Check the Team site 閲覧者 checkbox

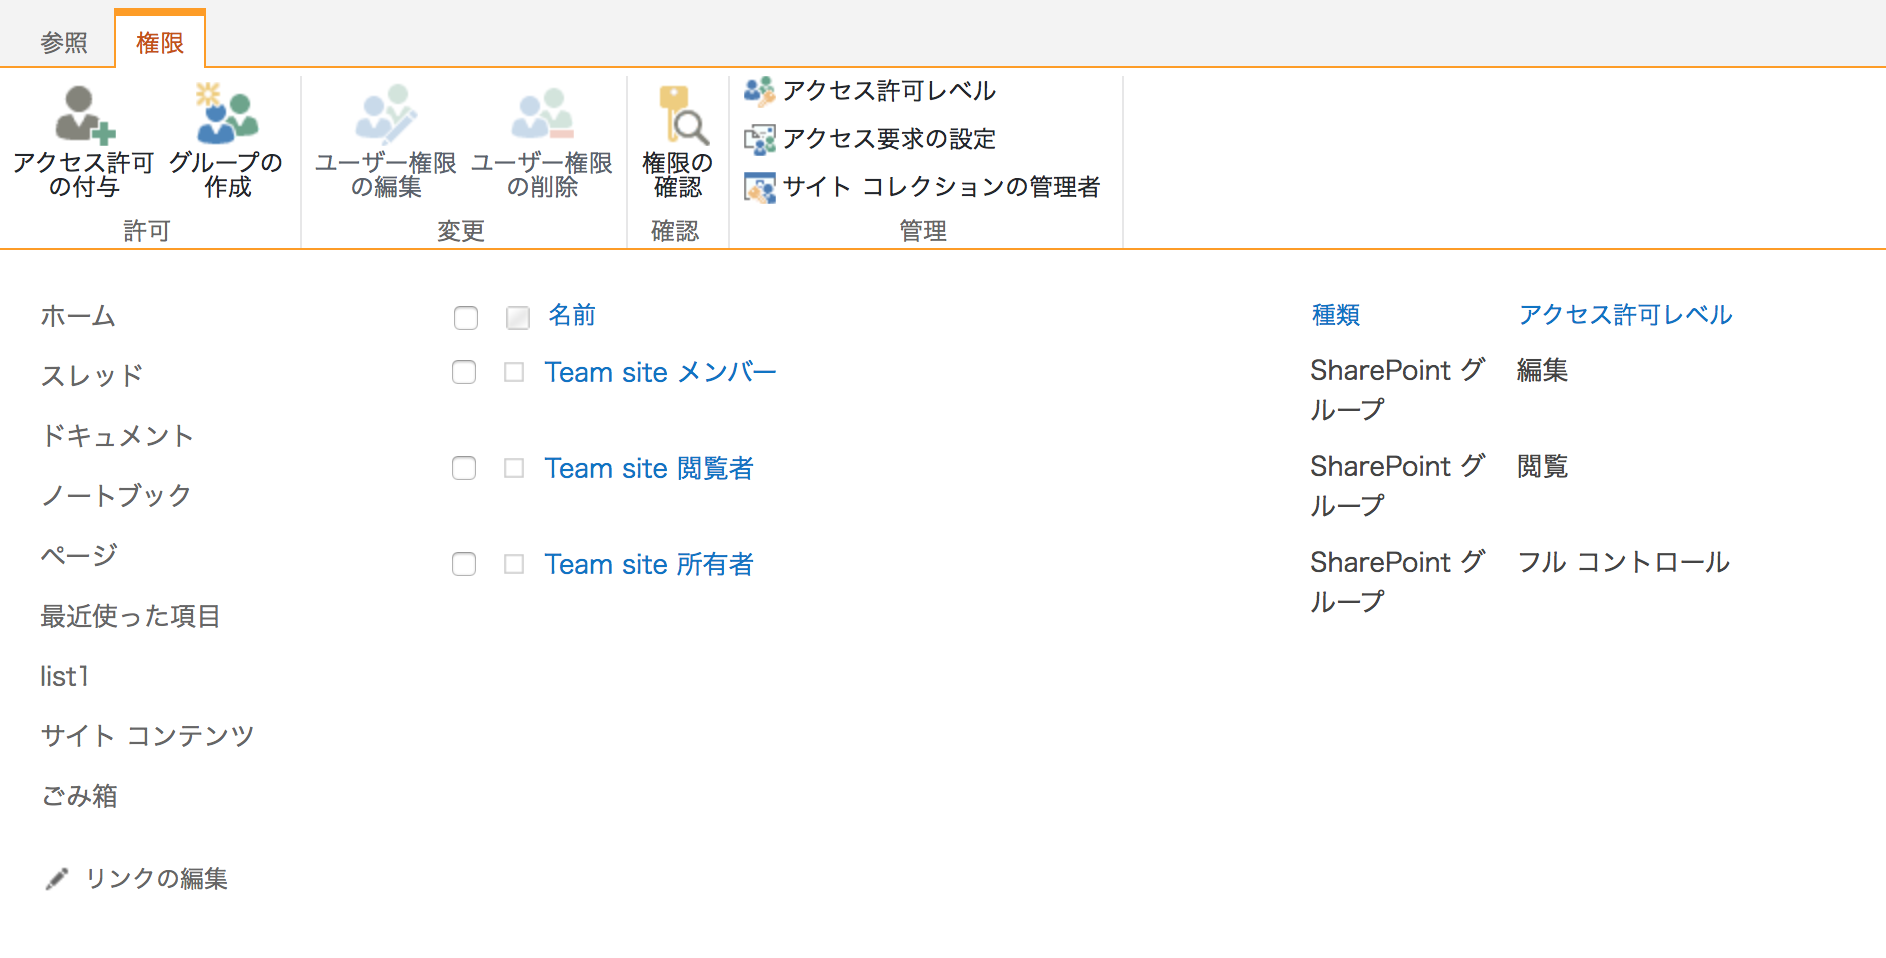(464, 468)
